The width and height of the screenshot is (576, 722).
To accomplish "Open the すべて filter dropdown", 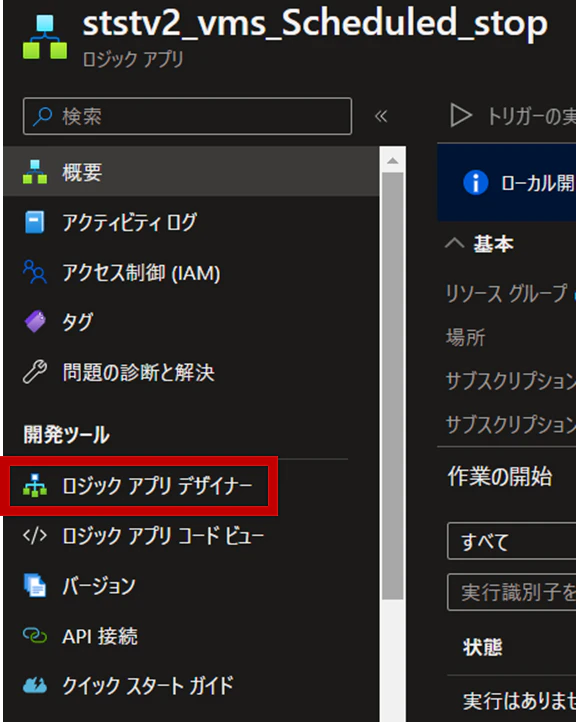I will point(512,541).
